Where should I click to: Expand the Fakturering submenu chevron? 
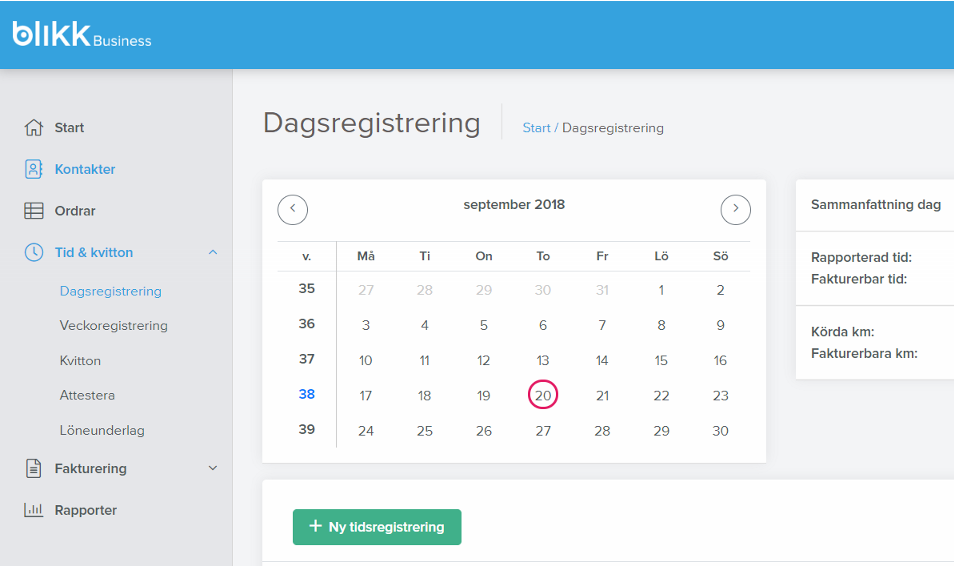(213, 468)
